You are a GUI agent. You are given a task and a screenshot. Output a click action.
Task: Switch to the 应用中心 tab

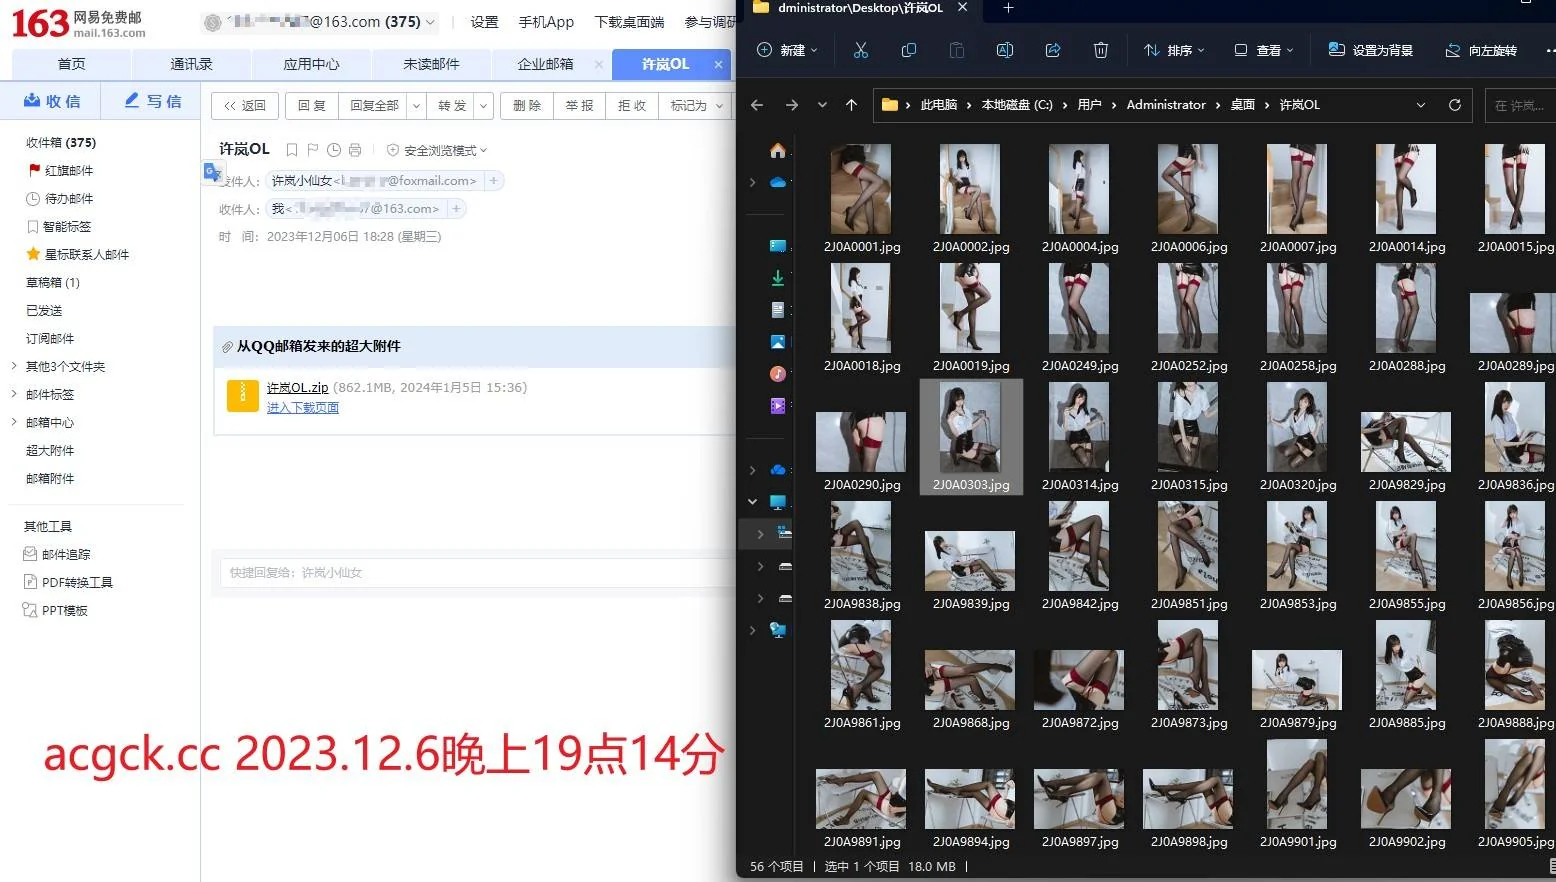coord(311,64)
